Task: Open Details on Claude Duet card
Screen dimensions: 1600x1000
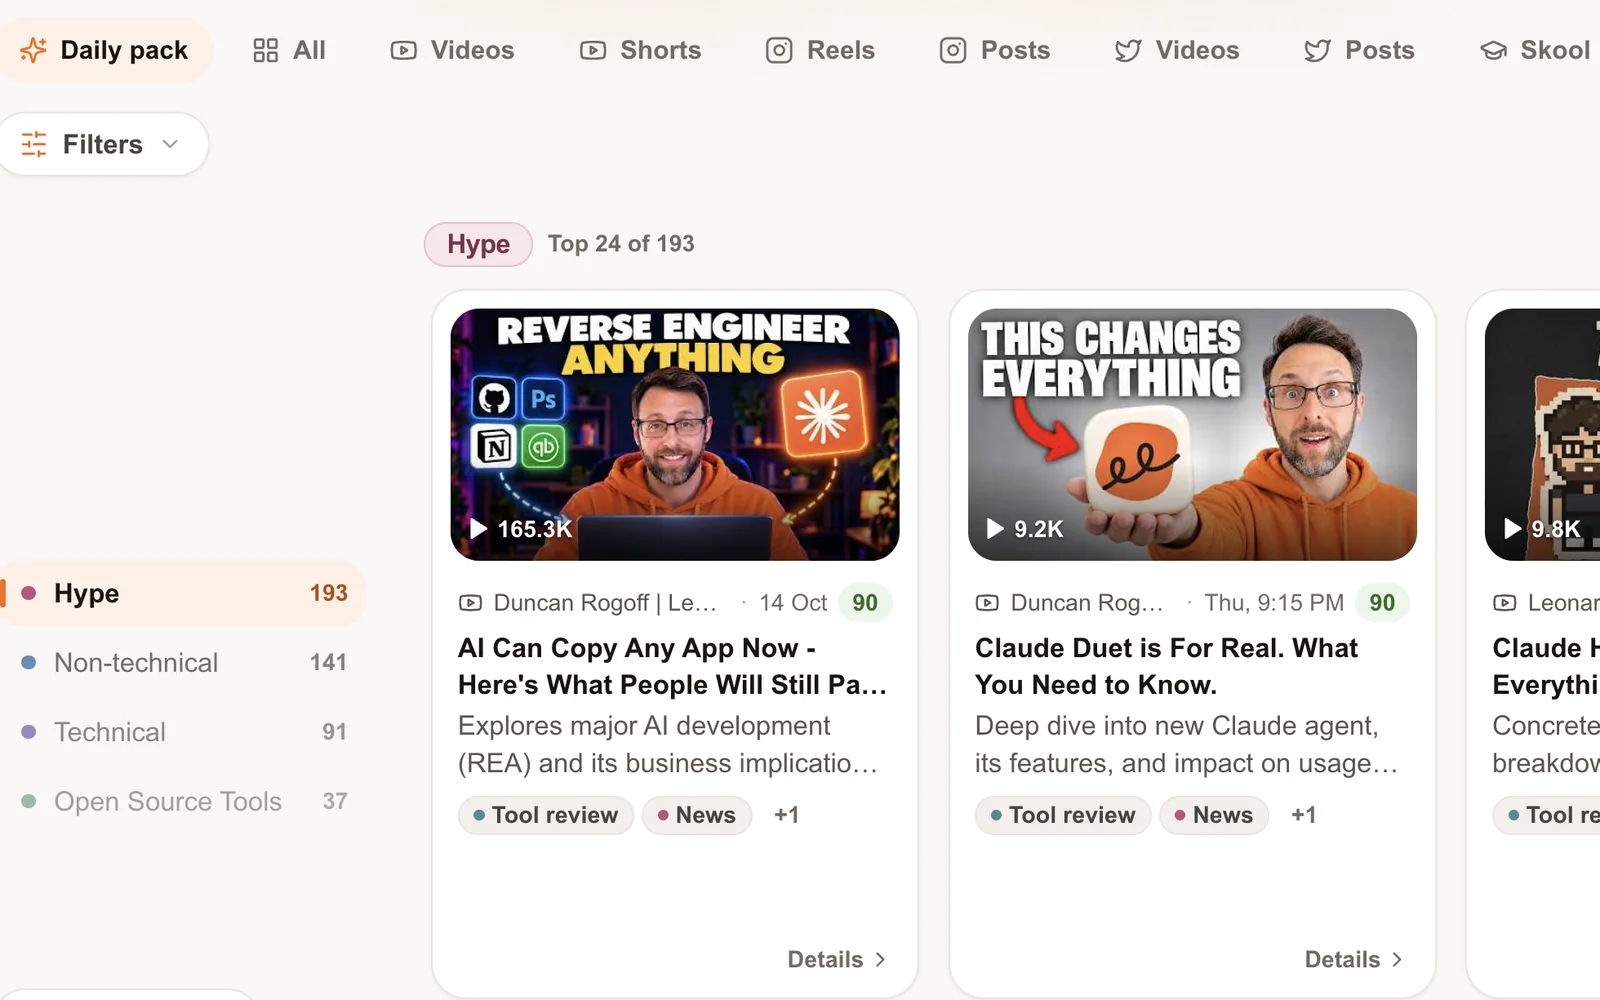Action: point(1354,959)
